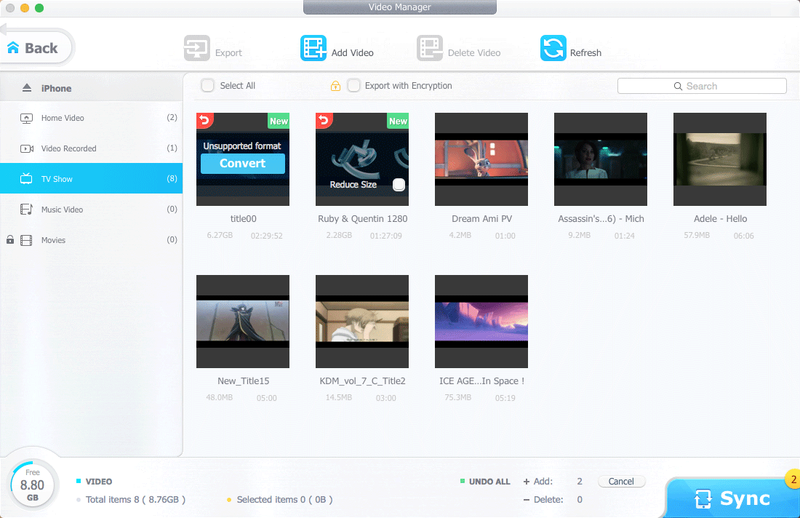The image size is (800, 518).
Task: Open Movies category
Action: click(91, 240)
